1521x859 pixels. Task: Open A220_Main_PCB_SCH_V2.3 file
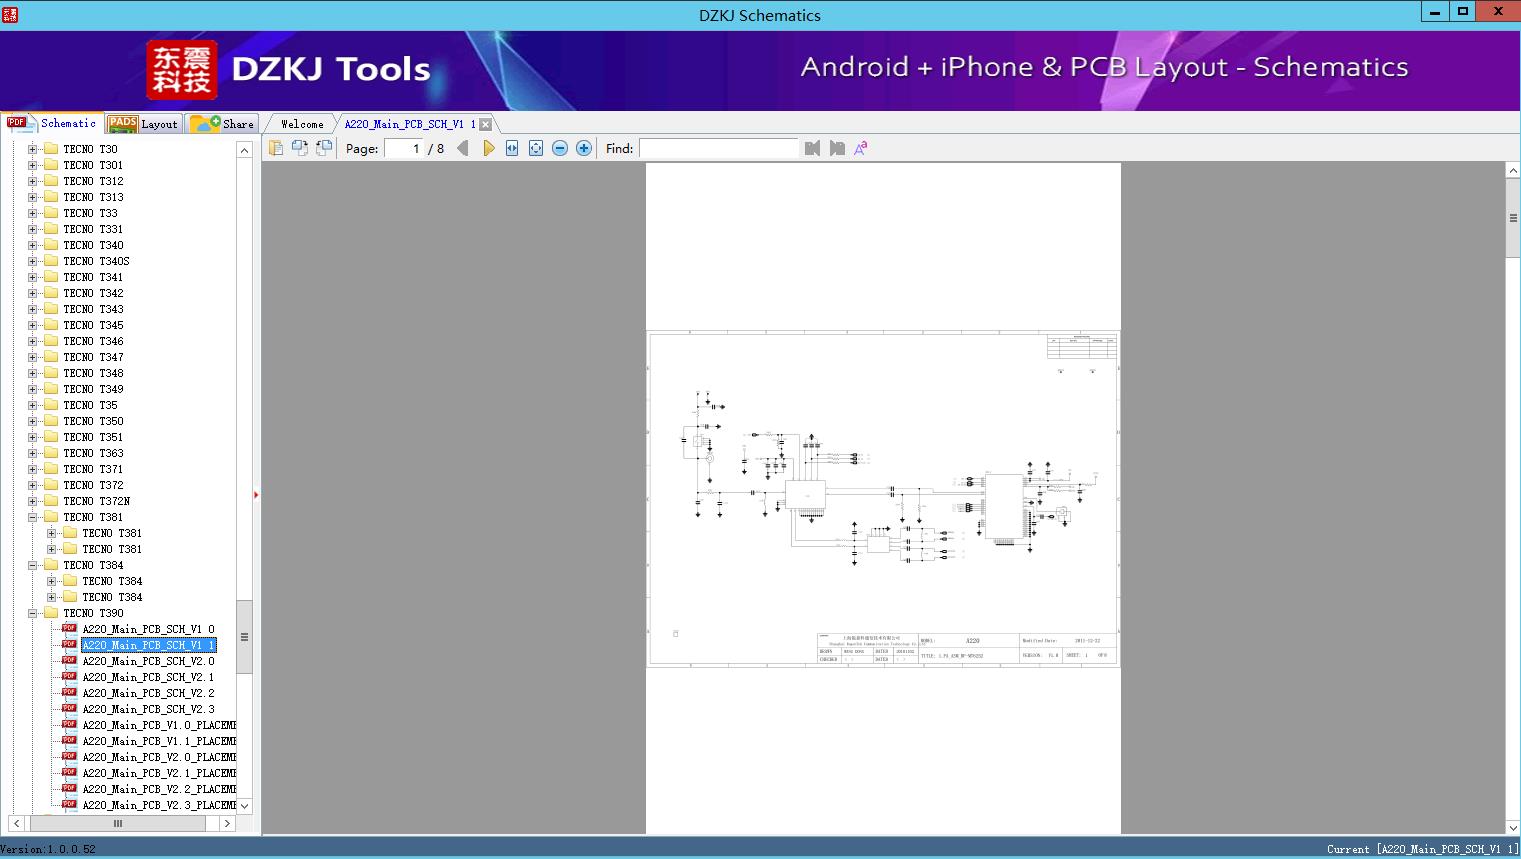tap(148, 709)
